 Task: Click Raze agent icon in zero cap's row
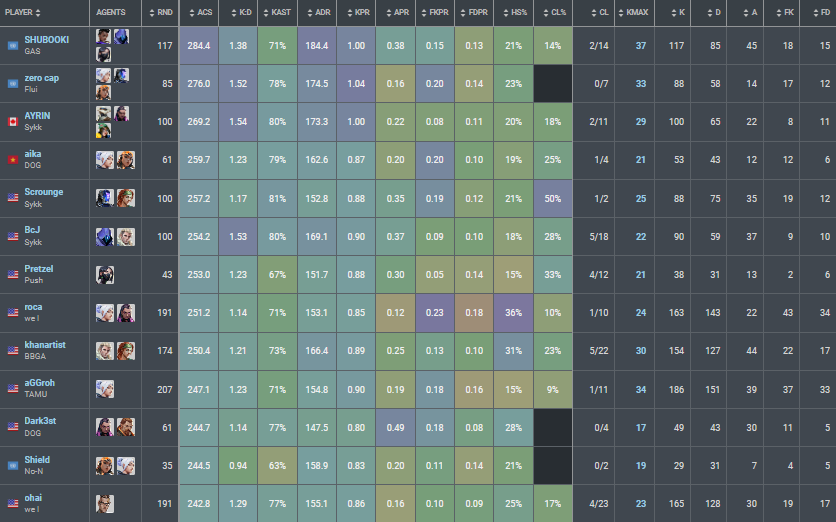(x=104, y=92)
